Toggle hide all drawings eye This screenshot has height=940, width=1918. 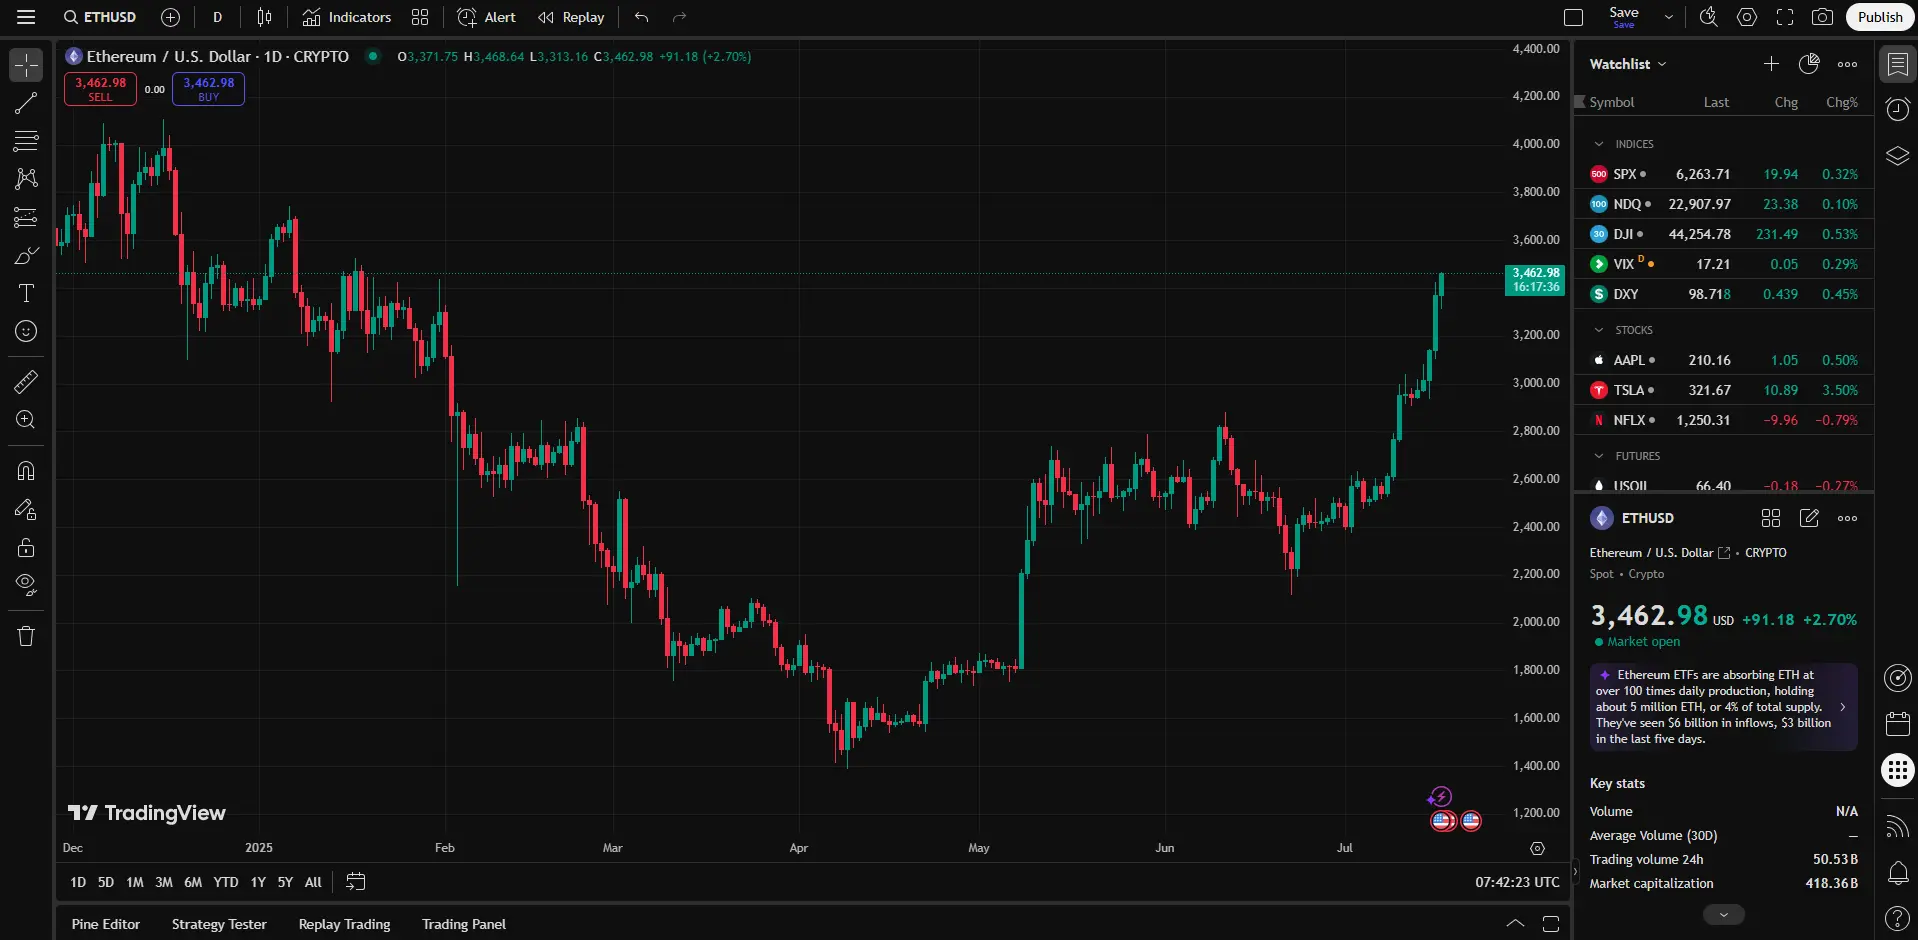26,585
